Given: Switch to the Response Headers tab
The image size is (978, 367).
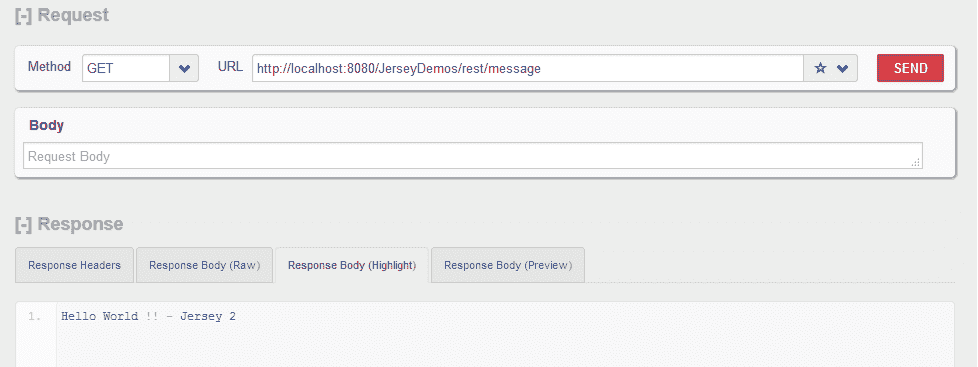Looking at the screenshot, I should 74,265.
